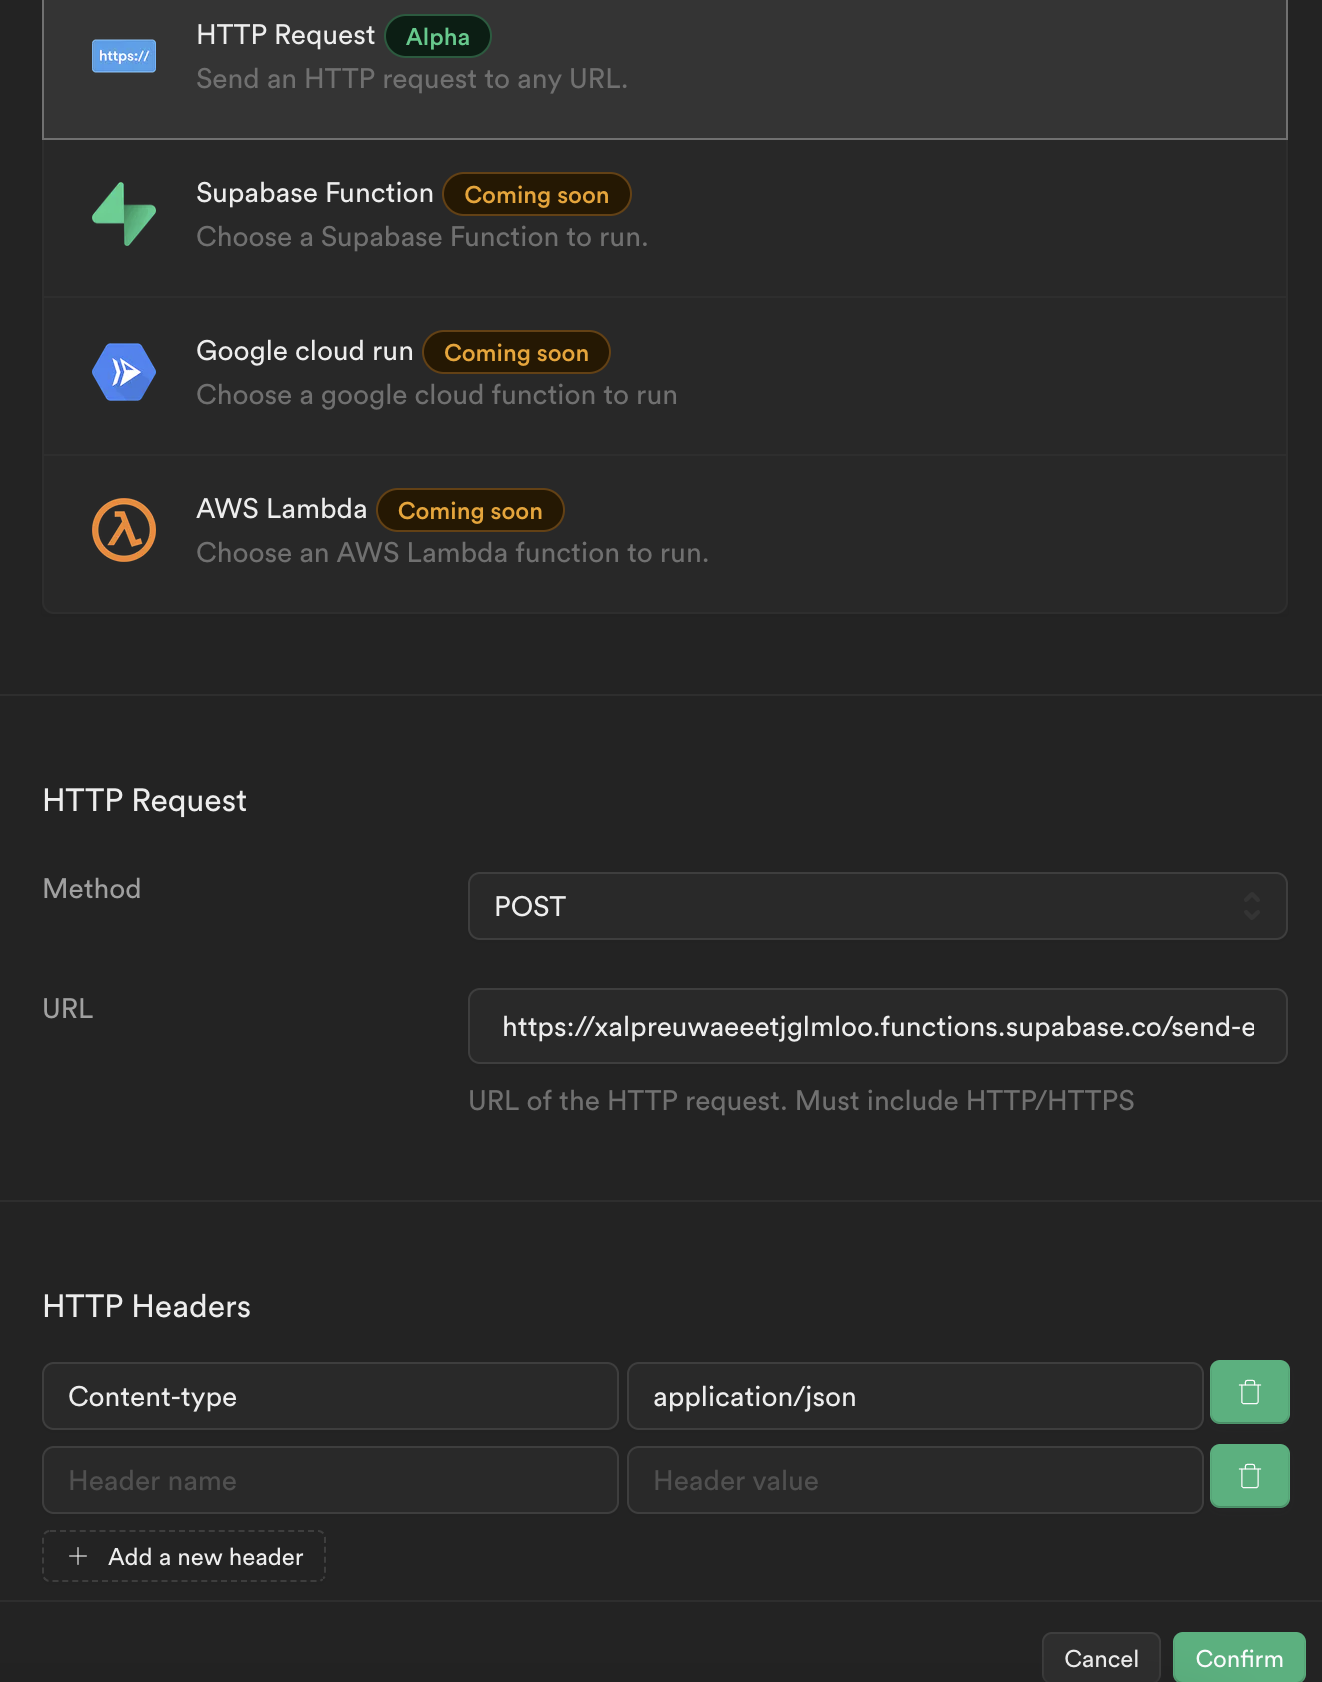1322x1682 pixels.
Task: Focus the empty Header name field
Action: click(x=330, y=1480)
